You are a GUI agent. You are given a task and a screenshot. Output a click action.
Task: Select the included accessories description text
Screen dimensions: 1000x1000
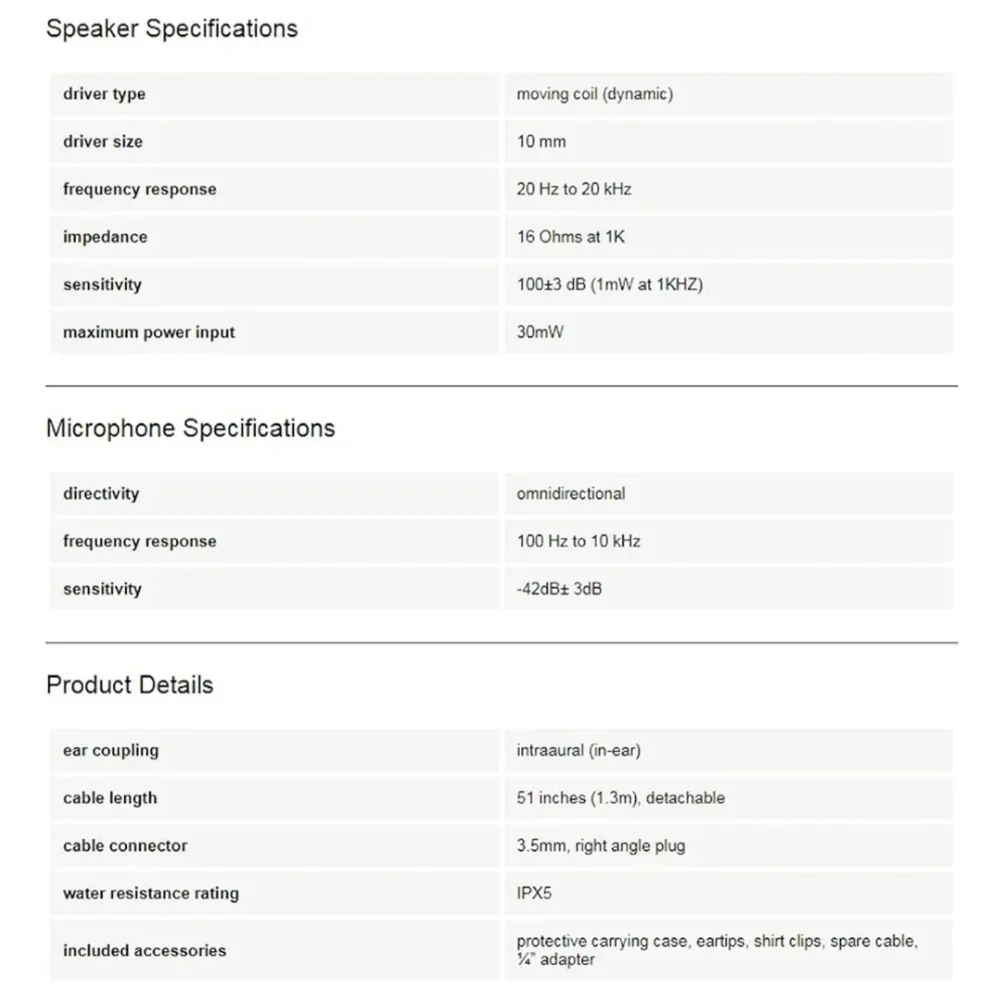pyautogui.click(x=717, y=950)
